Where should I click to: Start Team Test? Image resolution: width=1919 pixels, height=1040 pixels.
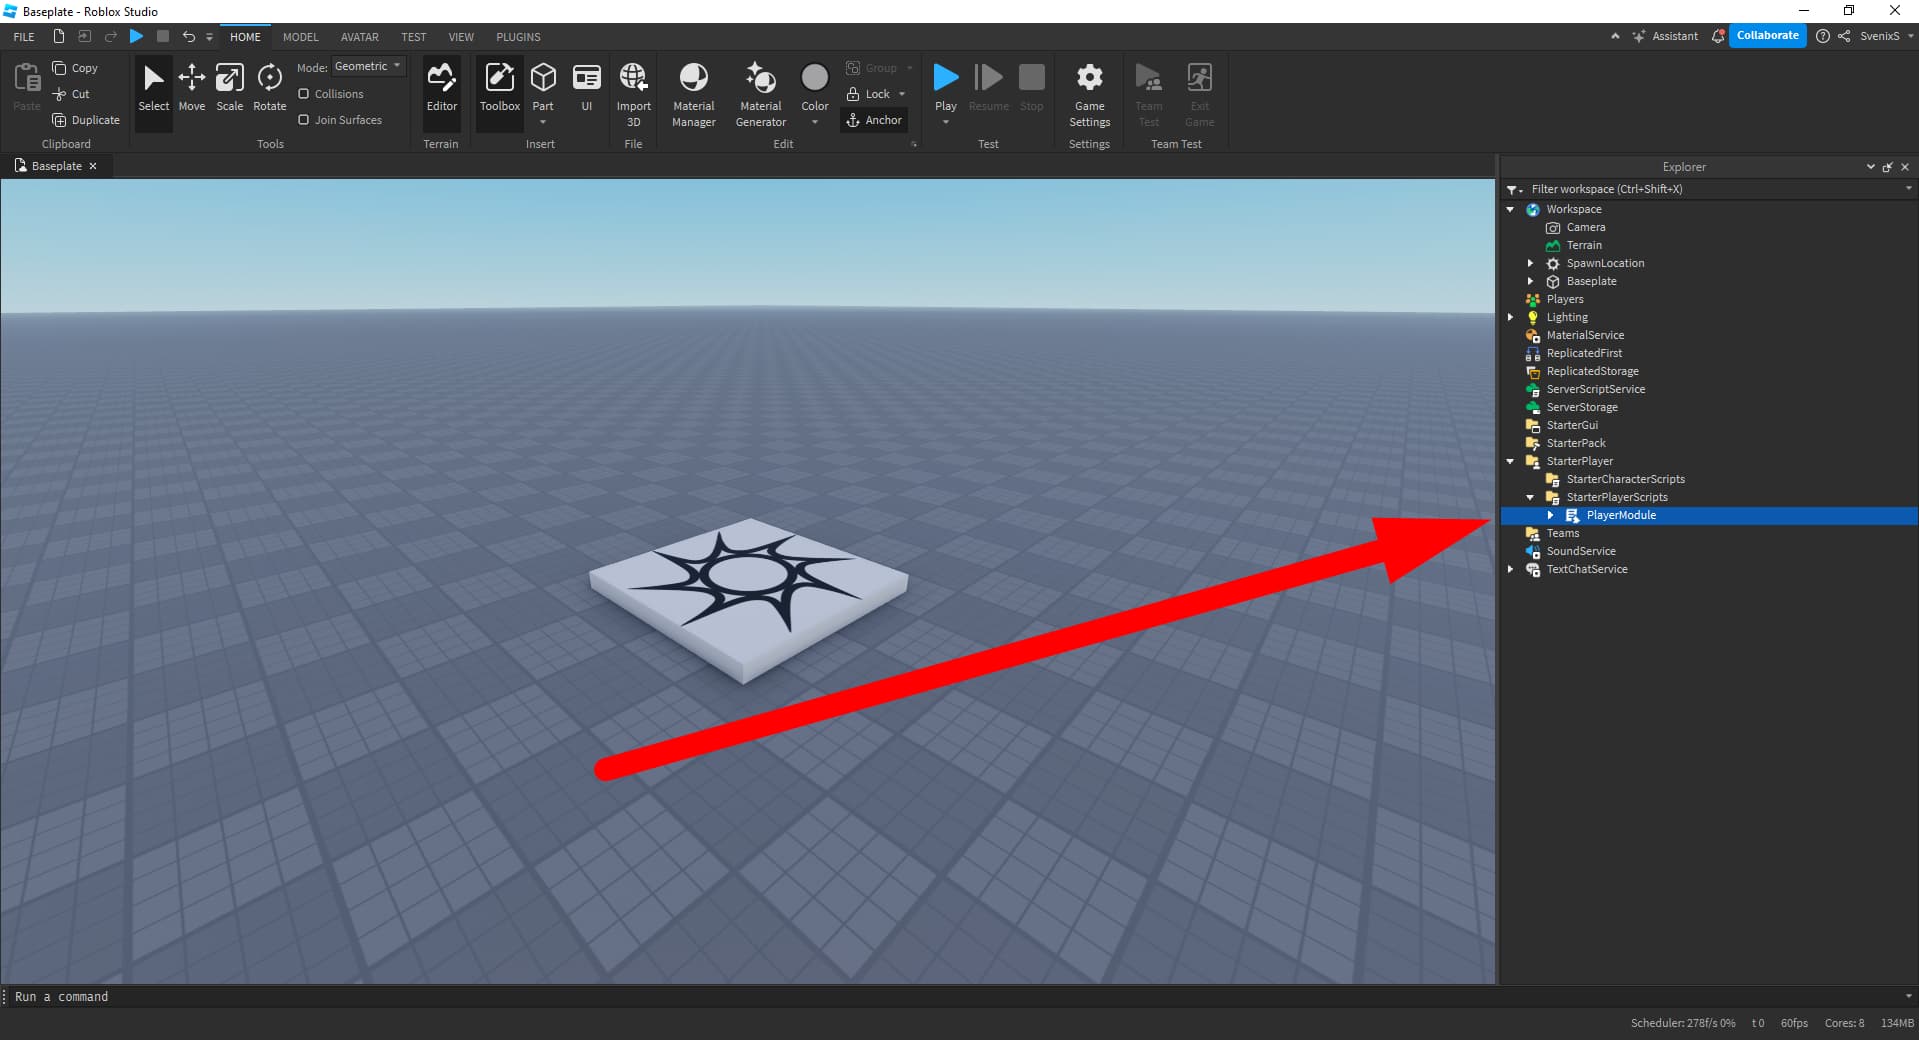point(1148,90)
